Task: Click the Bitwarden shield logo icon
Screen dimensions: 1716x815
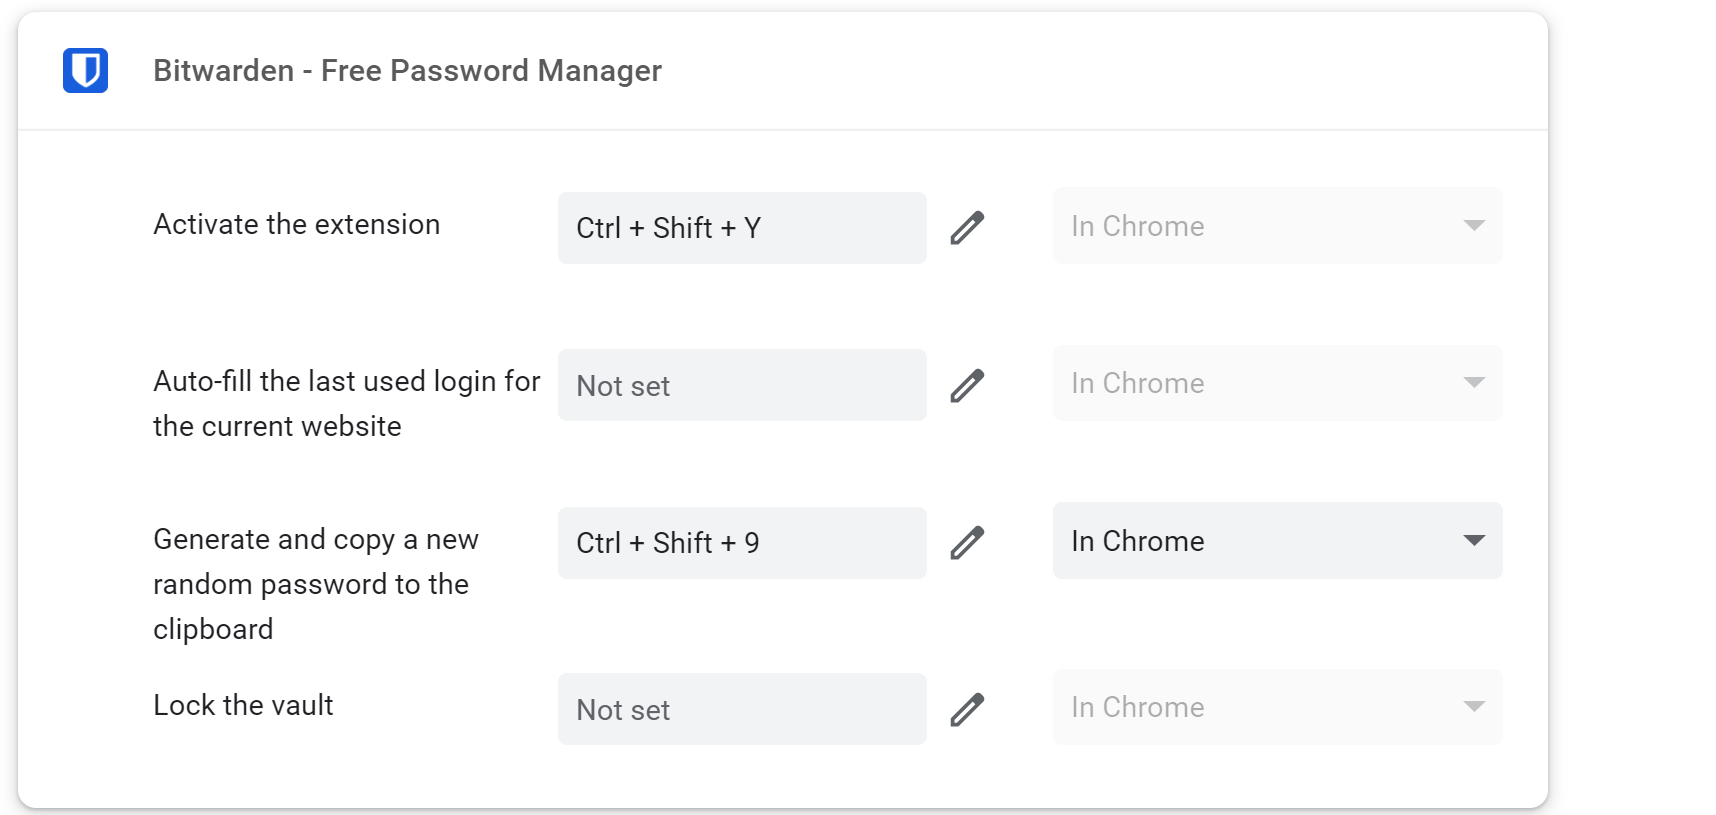Action: pos(85,71)
